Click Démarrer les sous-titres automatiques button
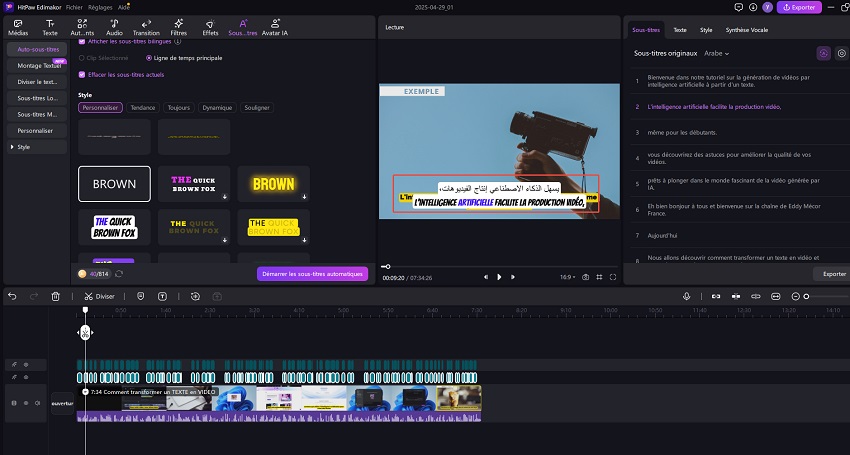 [312, 273]
